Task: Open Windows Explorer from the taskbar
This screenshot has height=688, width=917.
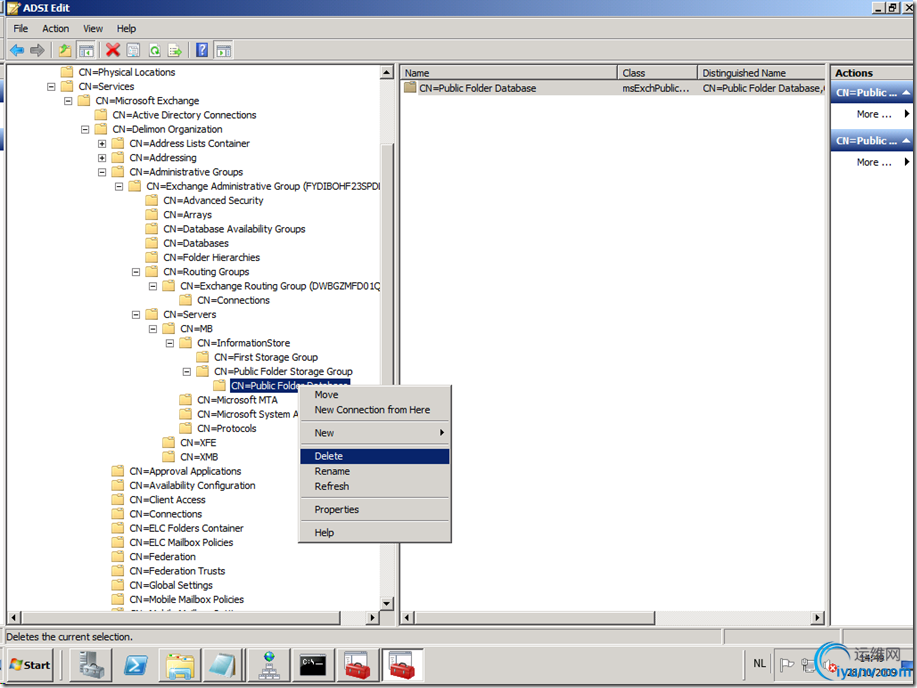Action: [x=180, y=665]
